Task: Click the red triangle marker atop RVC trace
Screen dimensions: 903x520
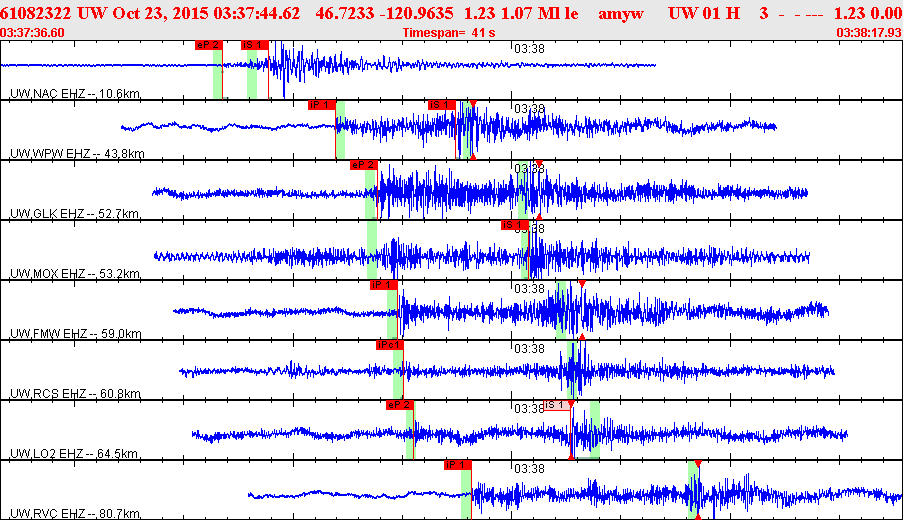Action: coord(697,463)
